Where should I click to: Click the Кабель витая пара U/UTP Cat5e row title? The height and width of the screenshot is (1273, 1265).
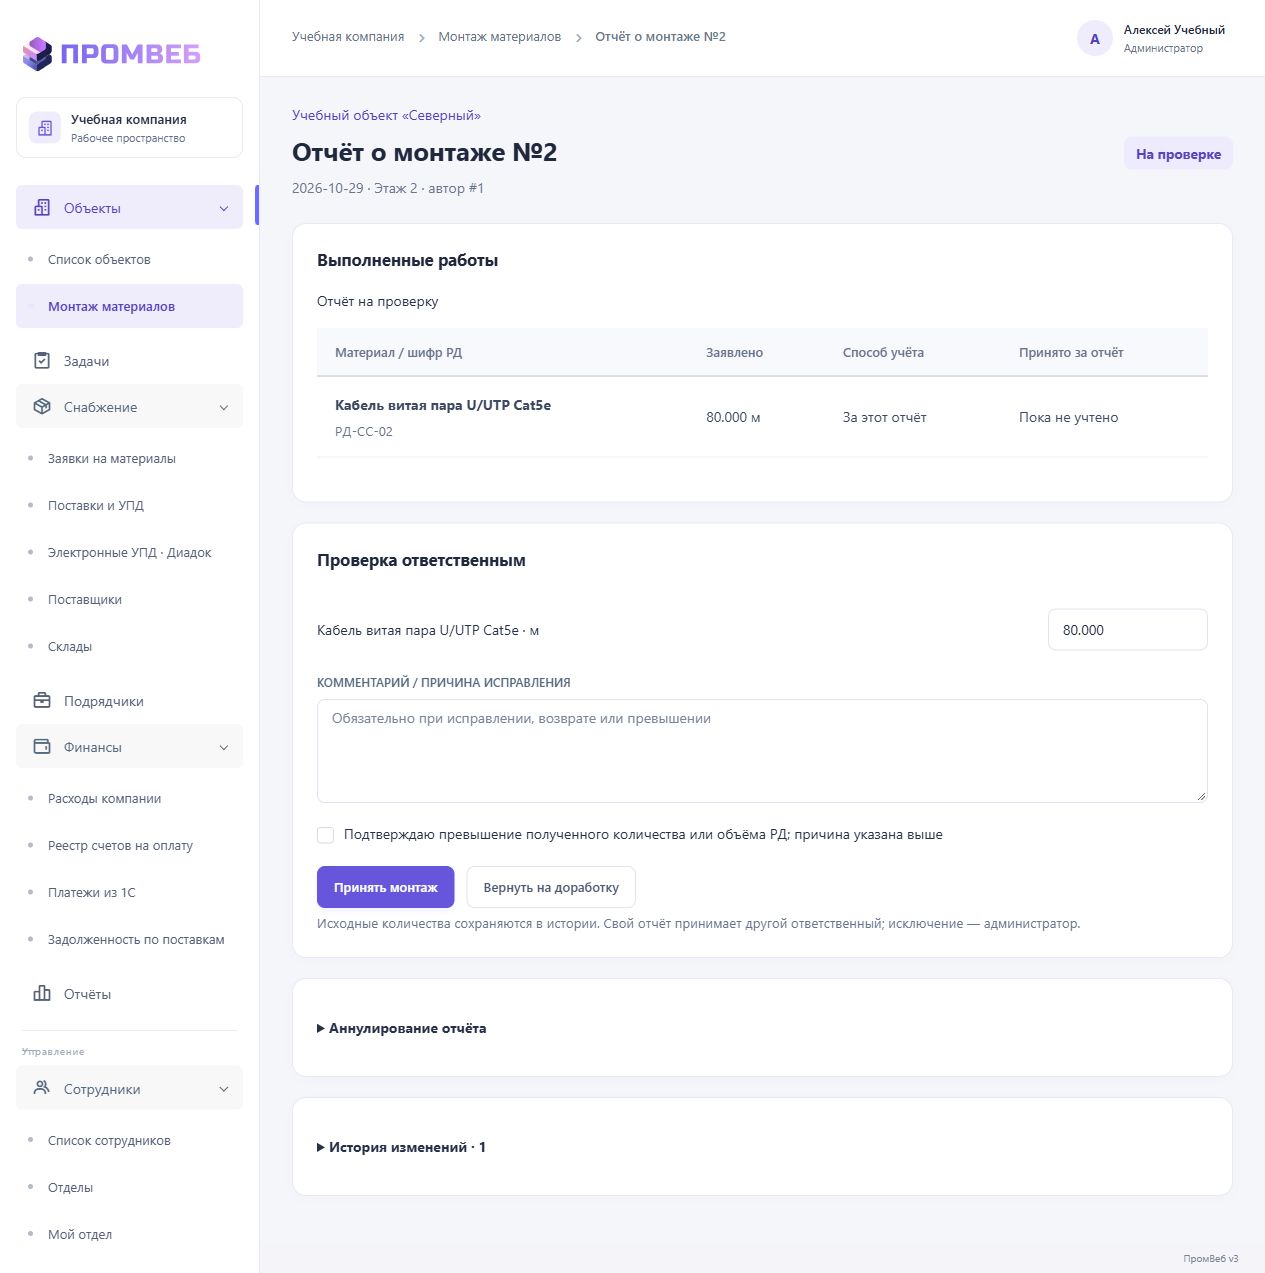point(443,405)
